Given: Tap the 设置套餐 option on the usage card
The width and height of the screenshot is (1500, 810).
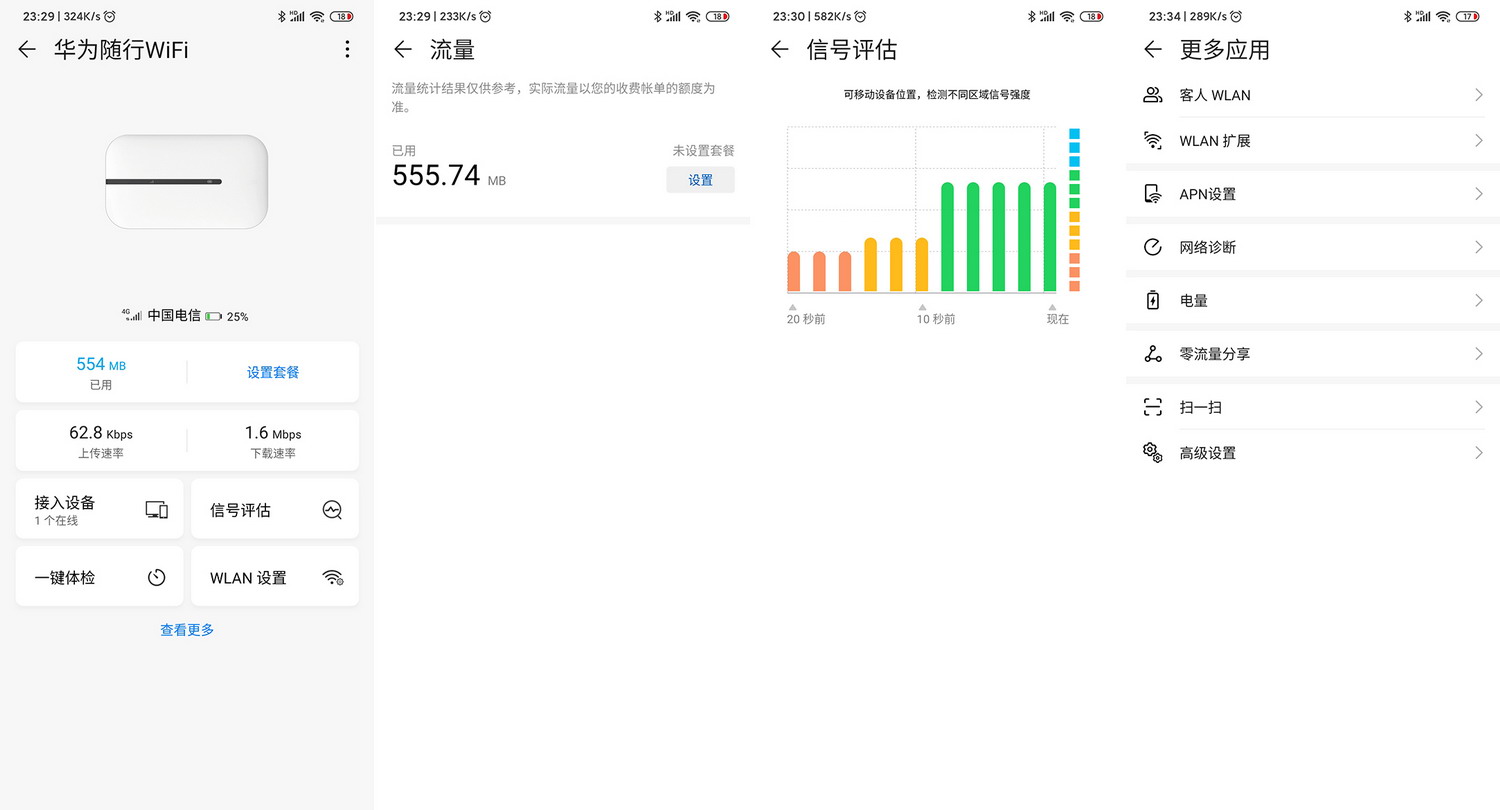Looking at the screenshot, I should [272, 371].
